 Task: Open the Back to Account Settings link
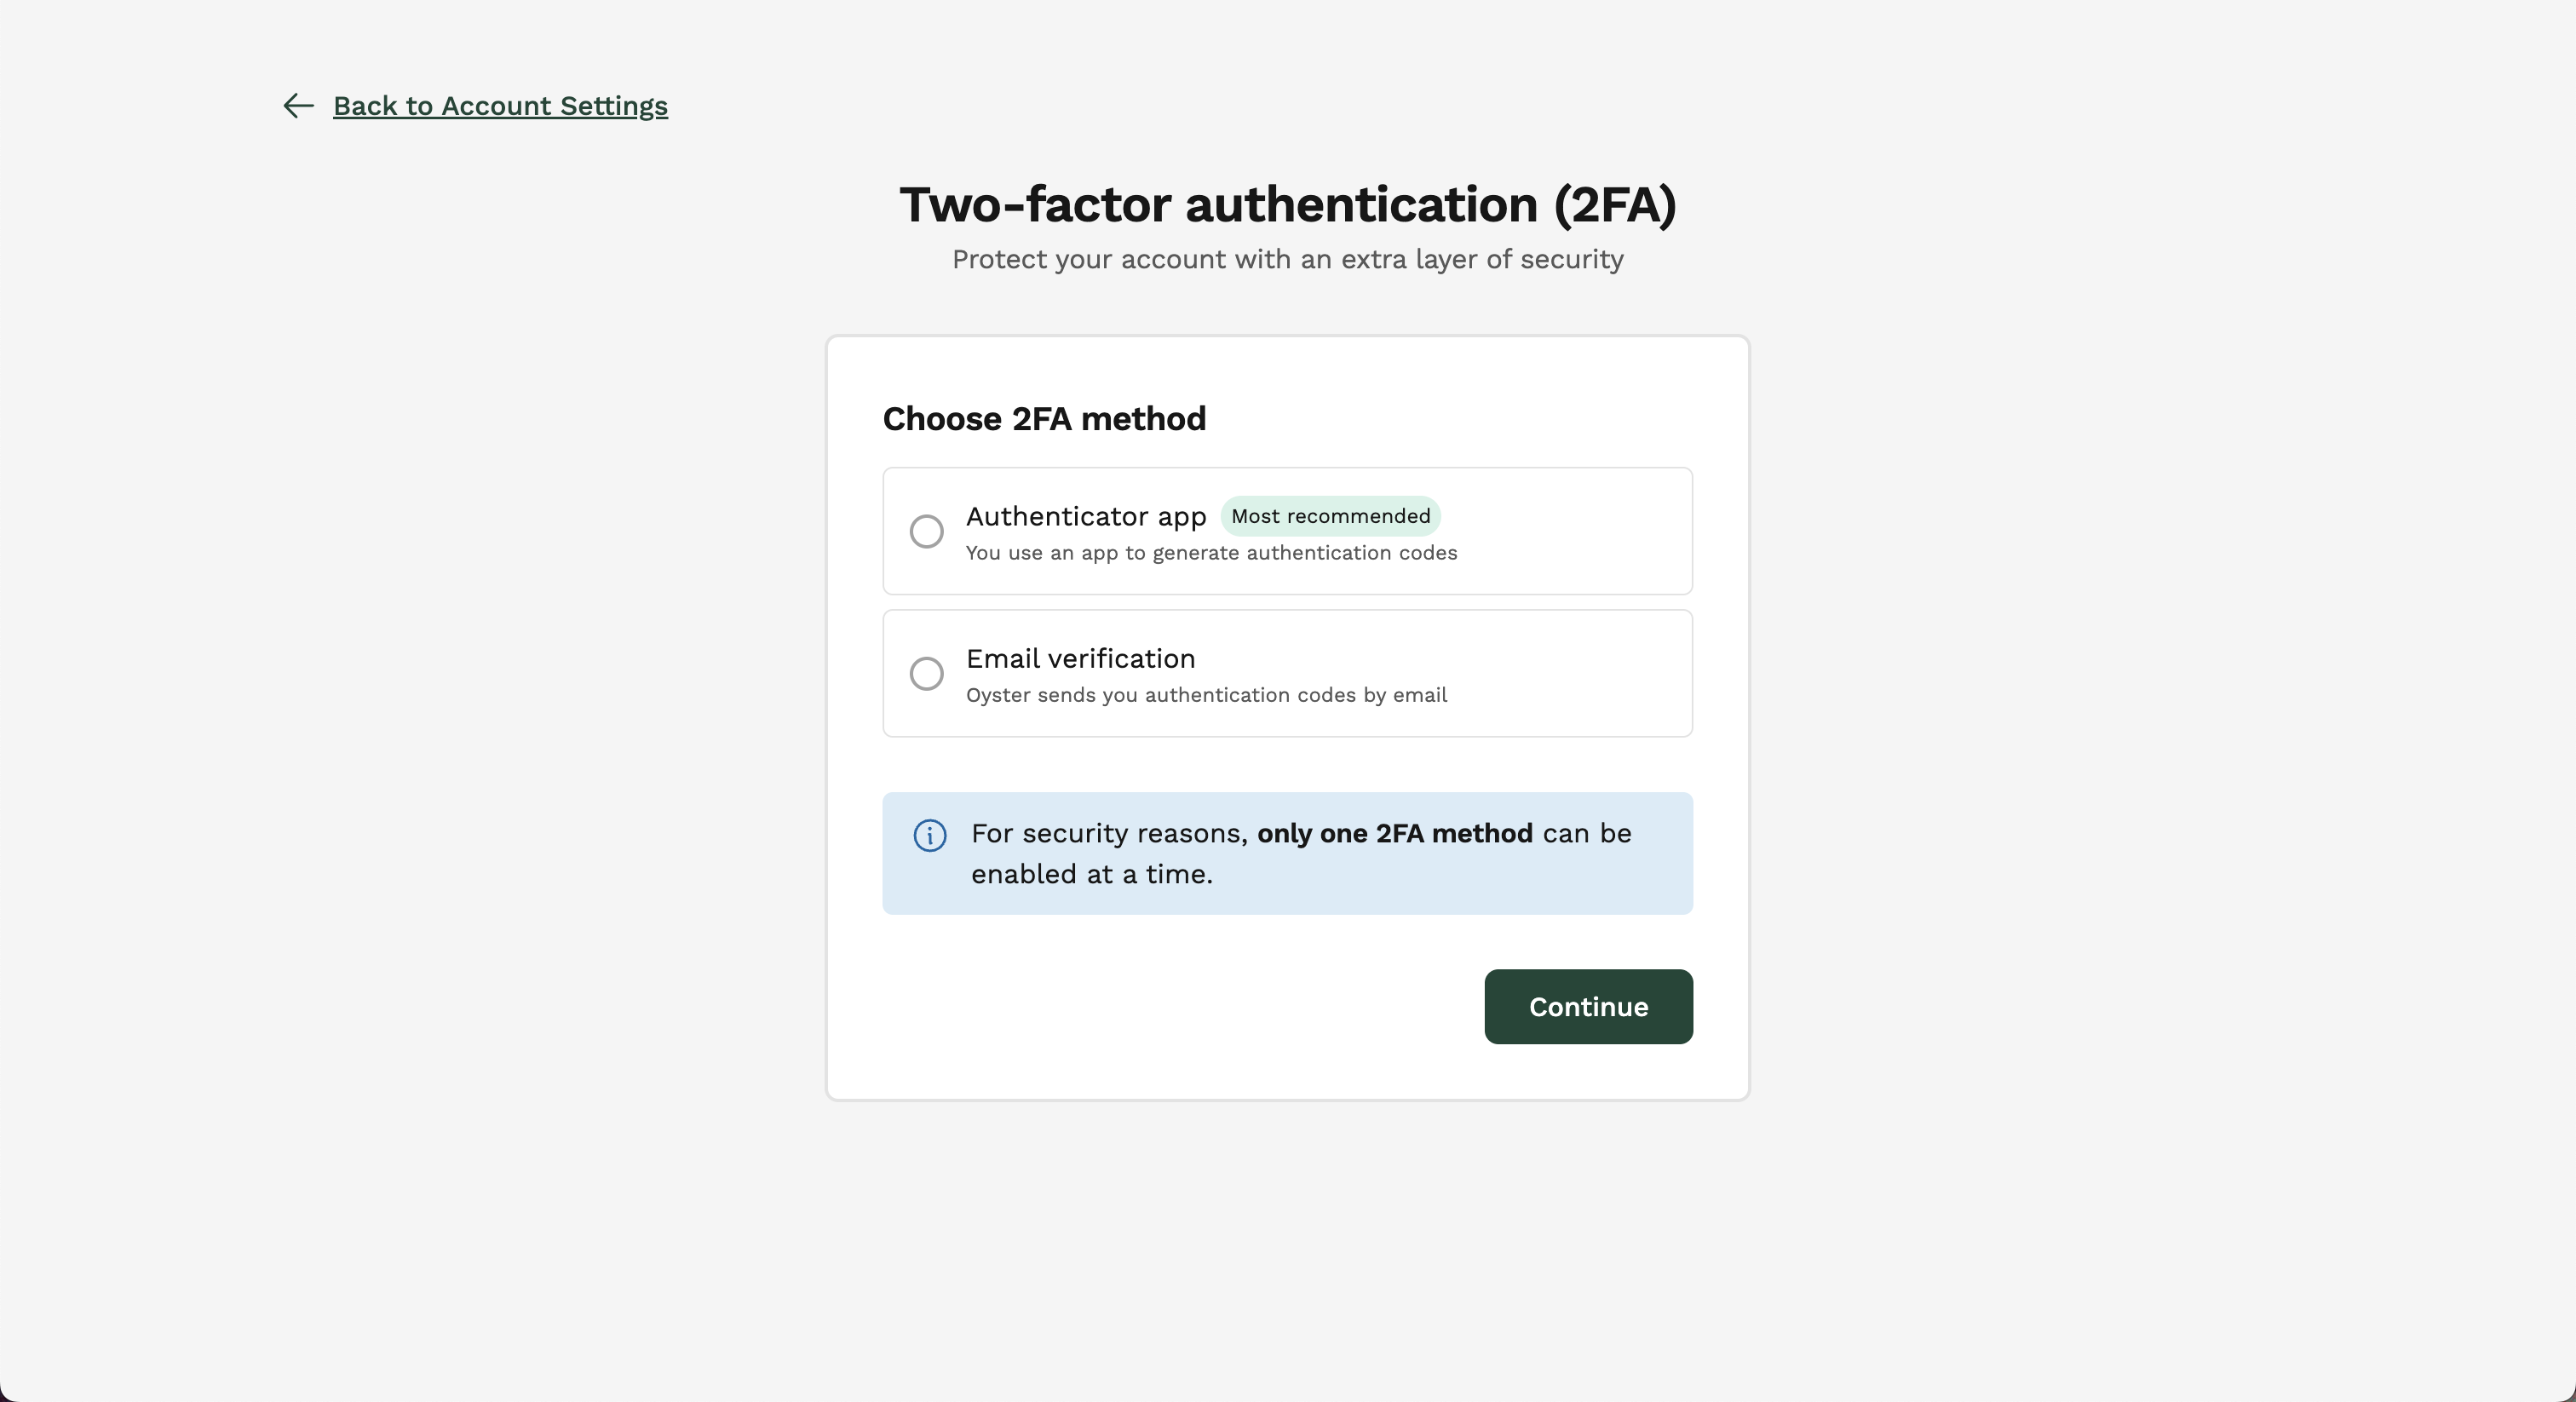pyautogui.click(x=500, y=106)
